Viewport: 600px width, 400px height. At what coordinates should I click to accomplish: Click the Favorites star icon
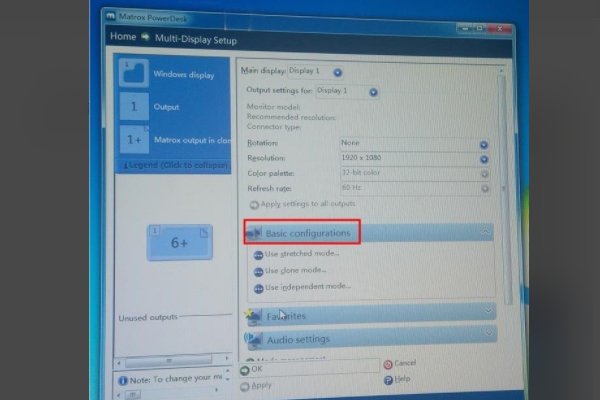point(255,316)
